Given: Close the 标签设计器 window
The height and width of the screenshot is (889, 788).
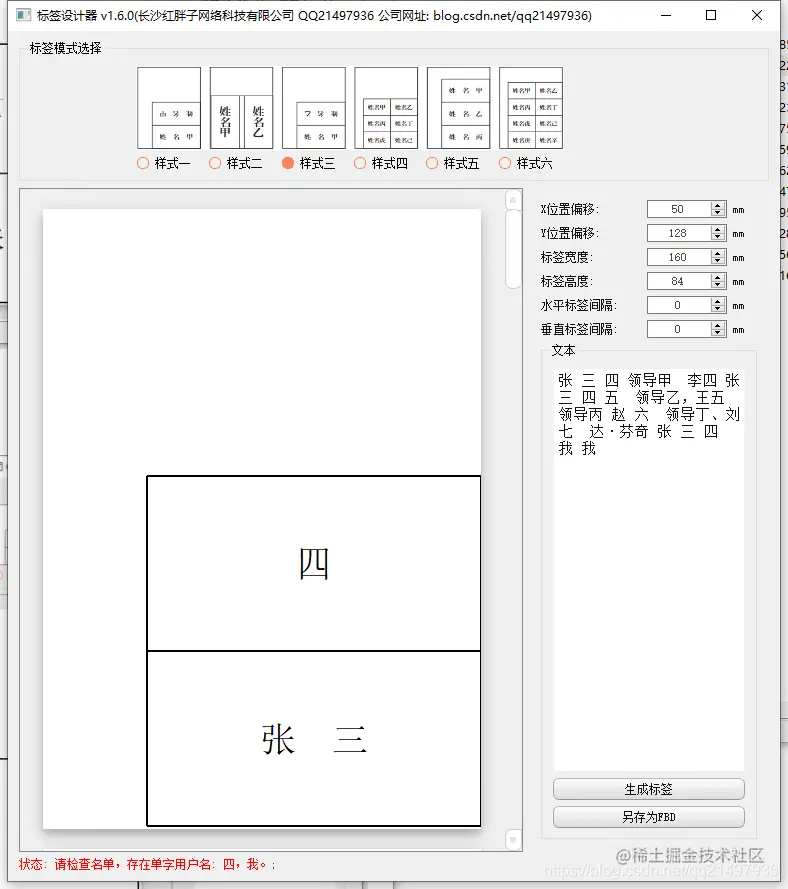Looking at the screenshot, I should pos(757,15).
